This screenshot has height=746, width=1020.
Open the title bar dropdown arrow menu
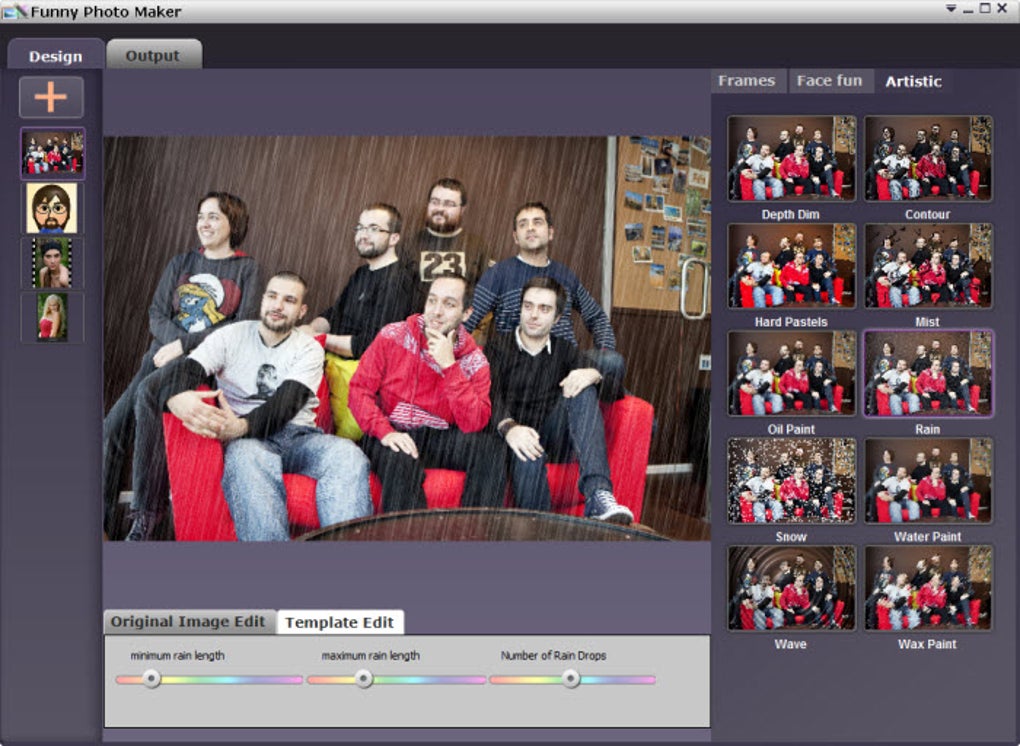[950, 9]
